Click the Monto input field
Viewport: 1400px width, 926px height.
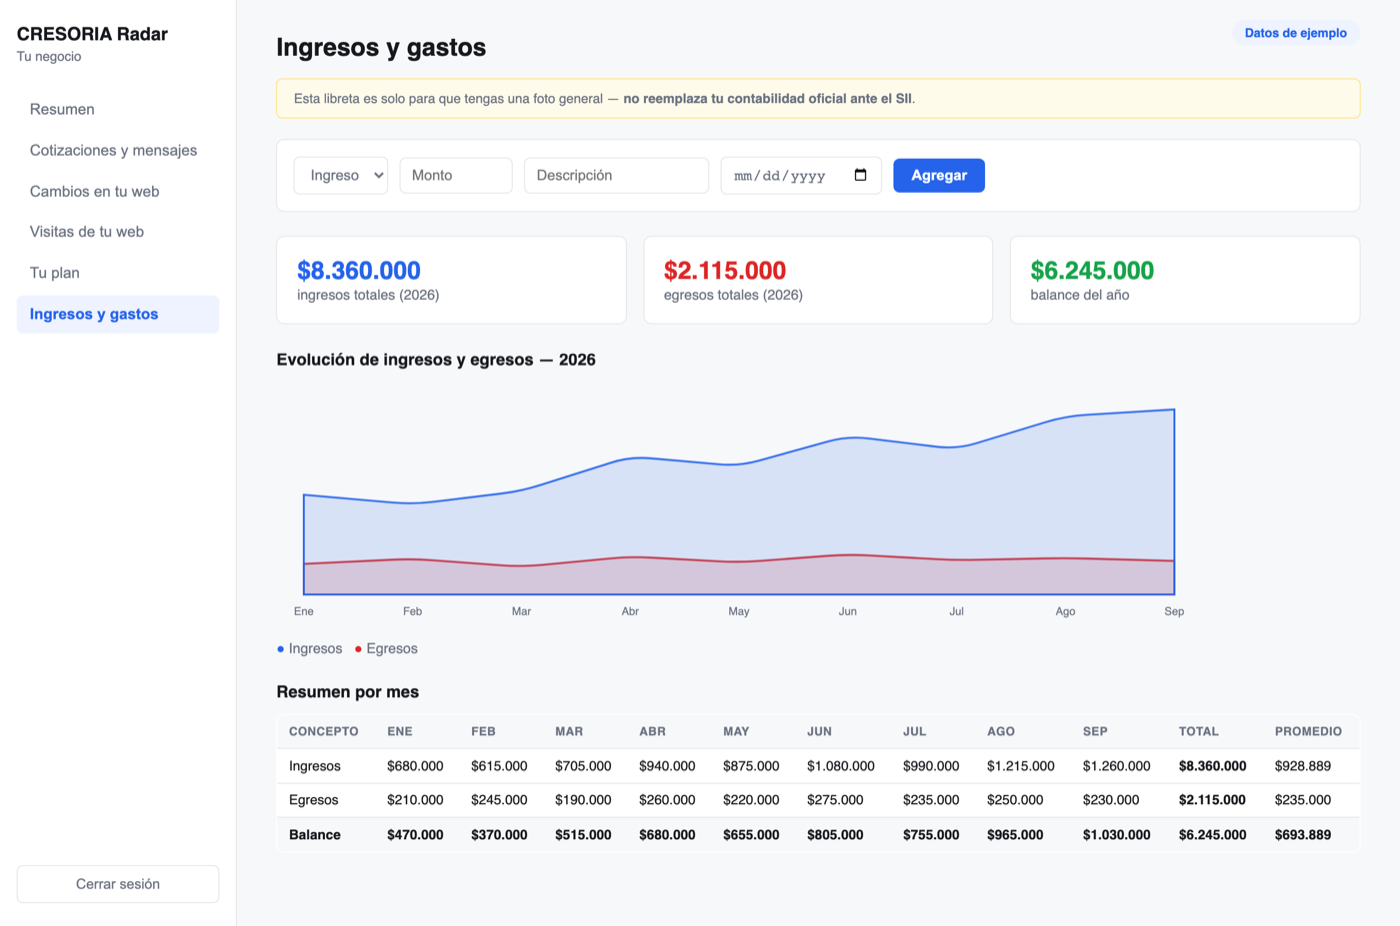tap(456, 175)
